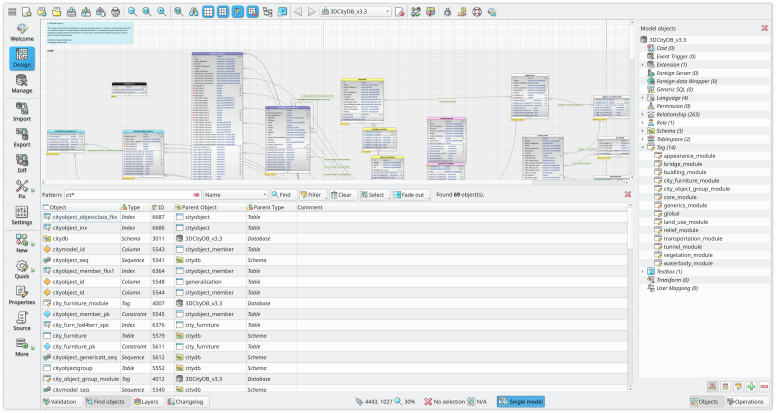Click the New object sidebar icon
This screenshot has width=776, height=413.
(22, 243)
